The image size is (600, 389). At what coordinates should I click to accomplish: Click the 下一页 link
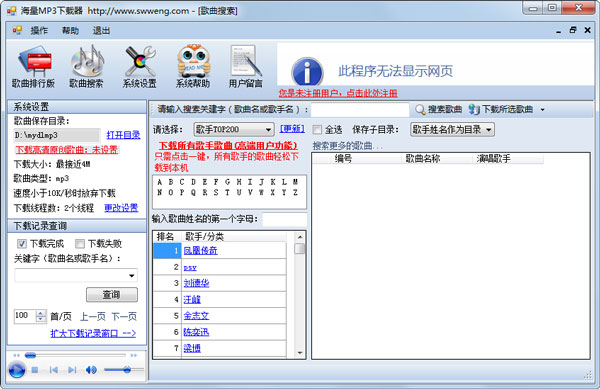pos(124,317)
